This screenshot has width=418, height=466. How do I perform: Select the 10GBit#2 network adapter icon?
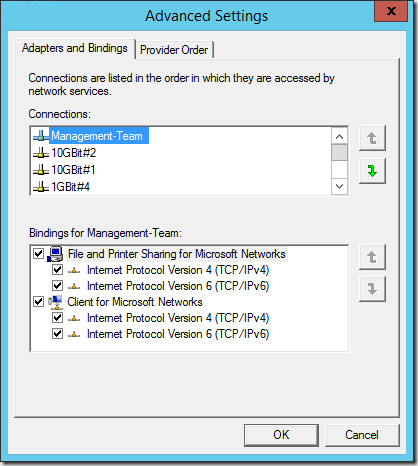point(41,153)
